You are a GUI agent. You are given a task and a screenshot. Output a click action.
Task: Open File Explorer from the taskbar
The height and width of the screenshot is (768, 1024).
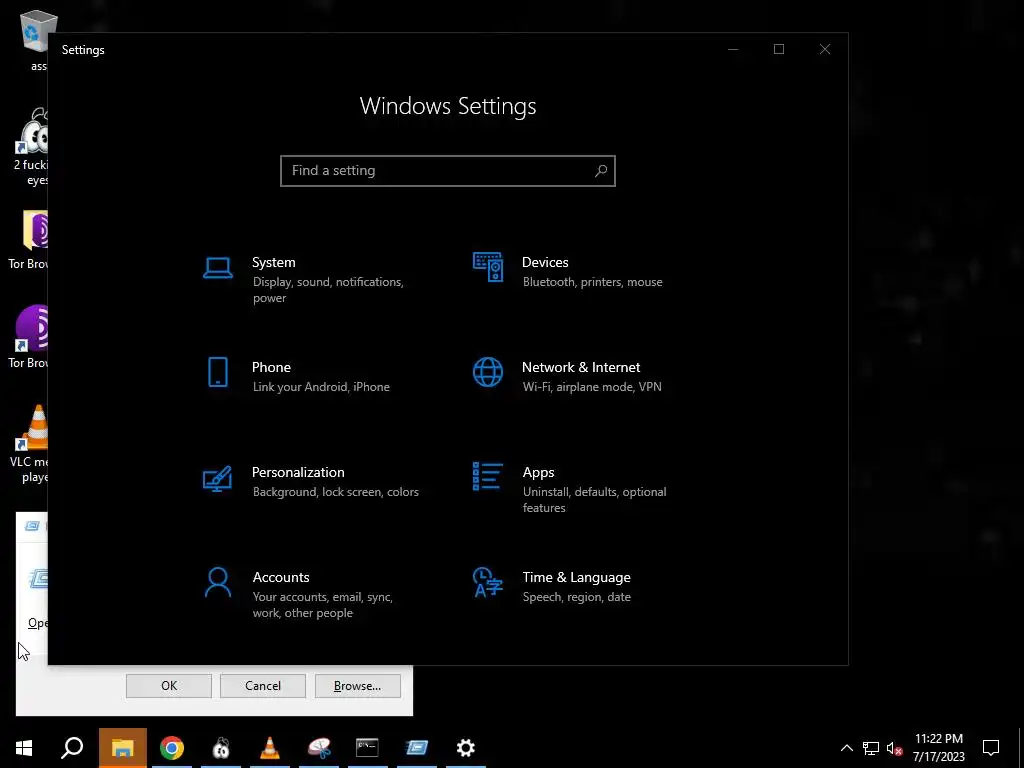point(122,748)
